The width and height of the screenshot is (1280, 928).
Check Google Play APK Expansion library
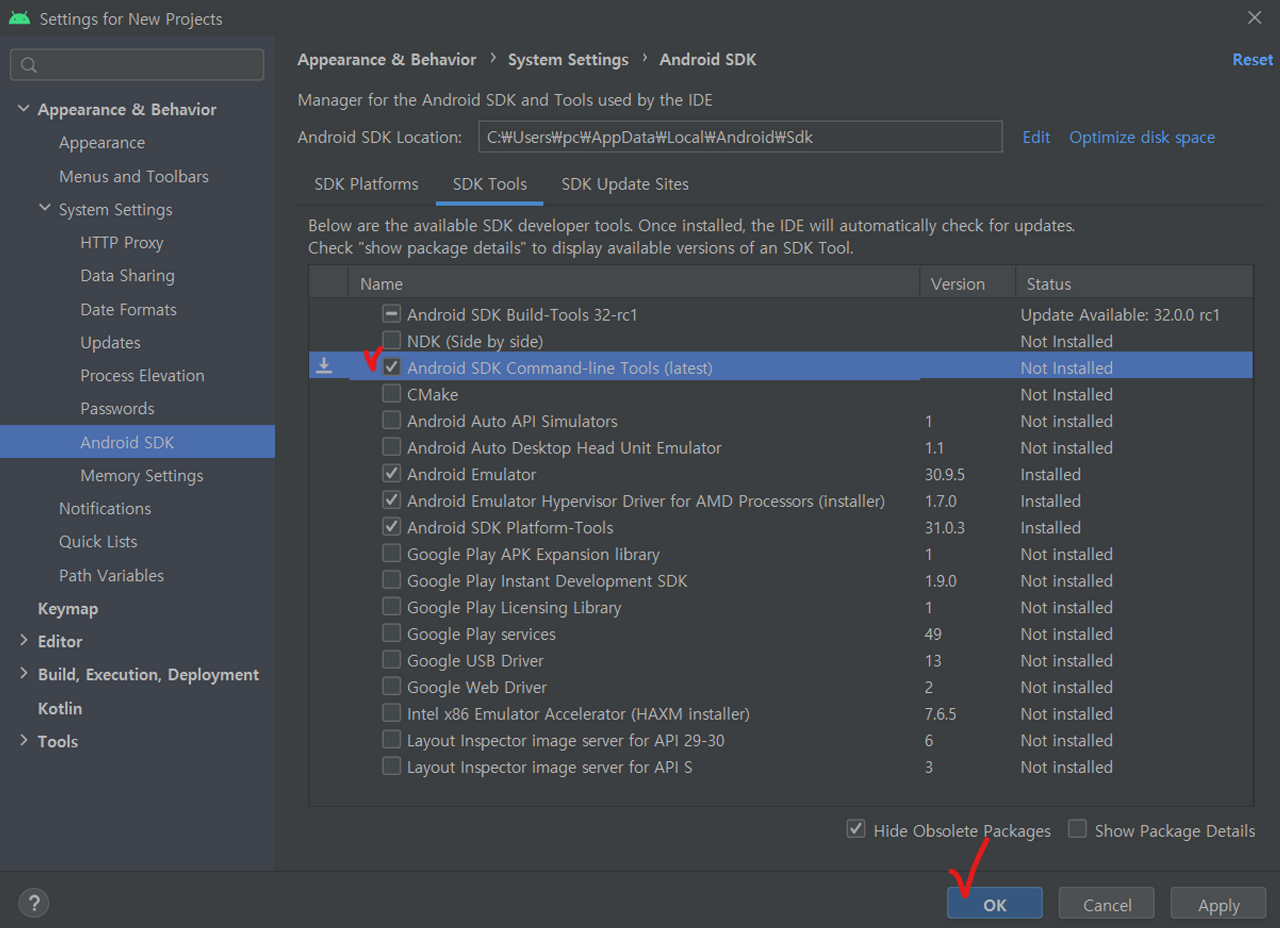[x=392, y=553]
